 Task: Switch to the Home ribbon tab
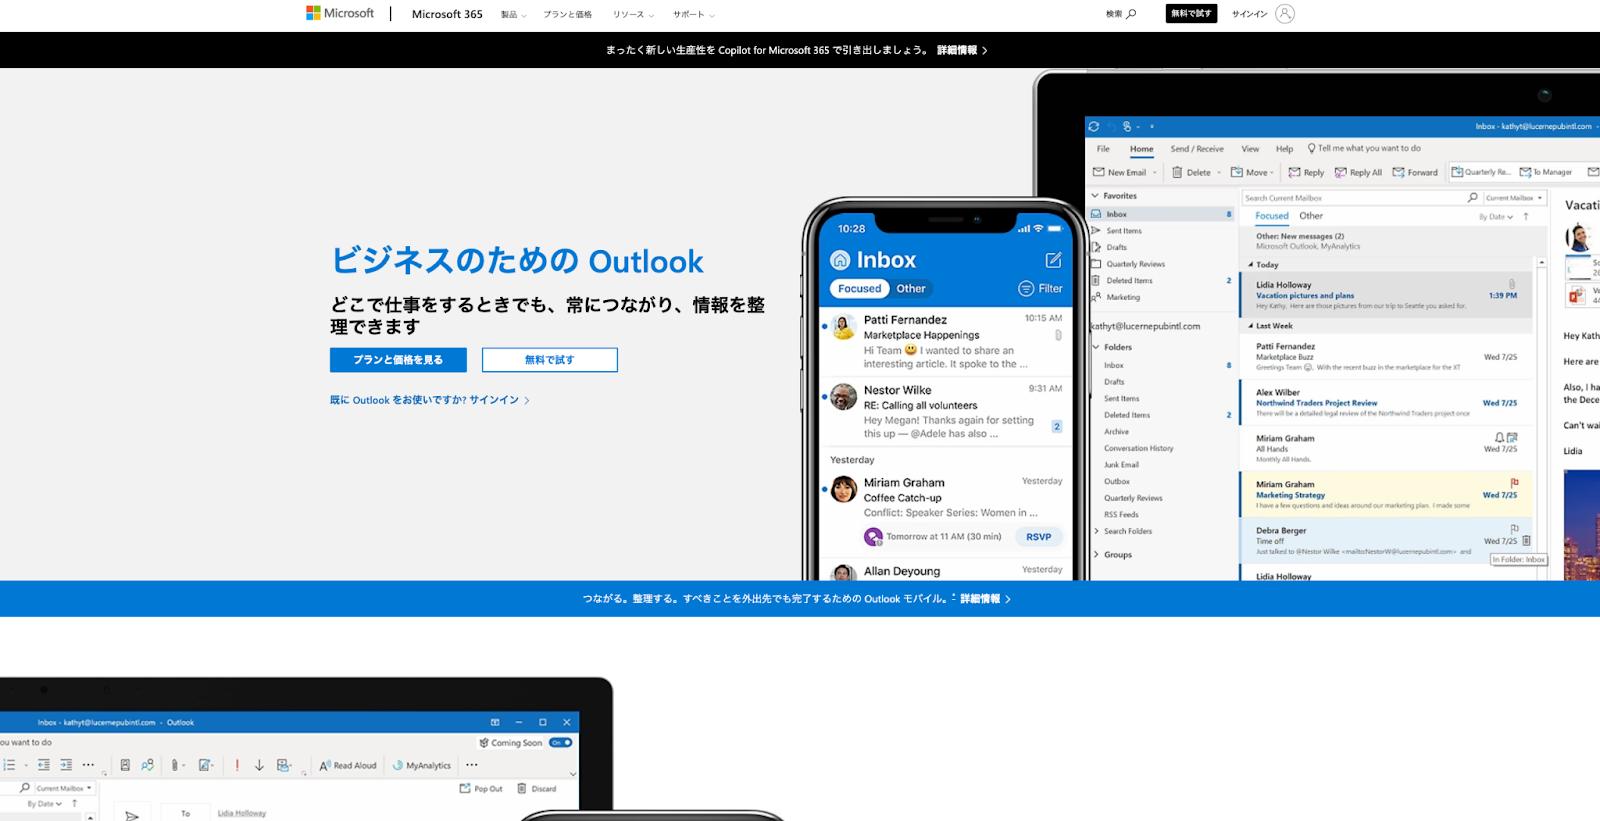point(1142,149)
